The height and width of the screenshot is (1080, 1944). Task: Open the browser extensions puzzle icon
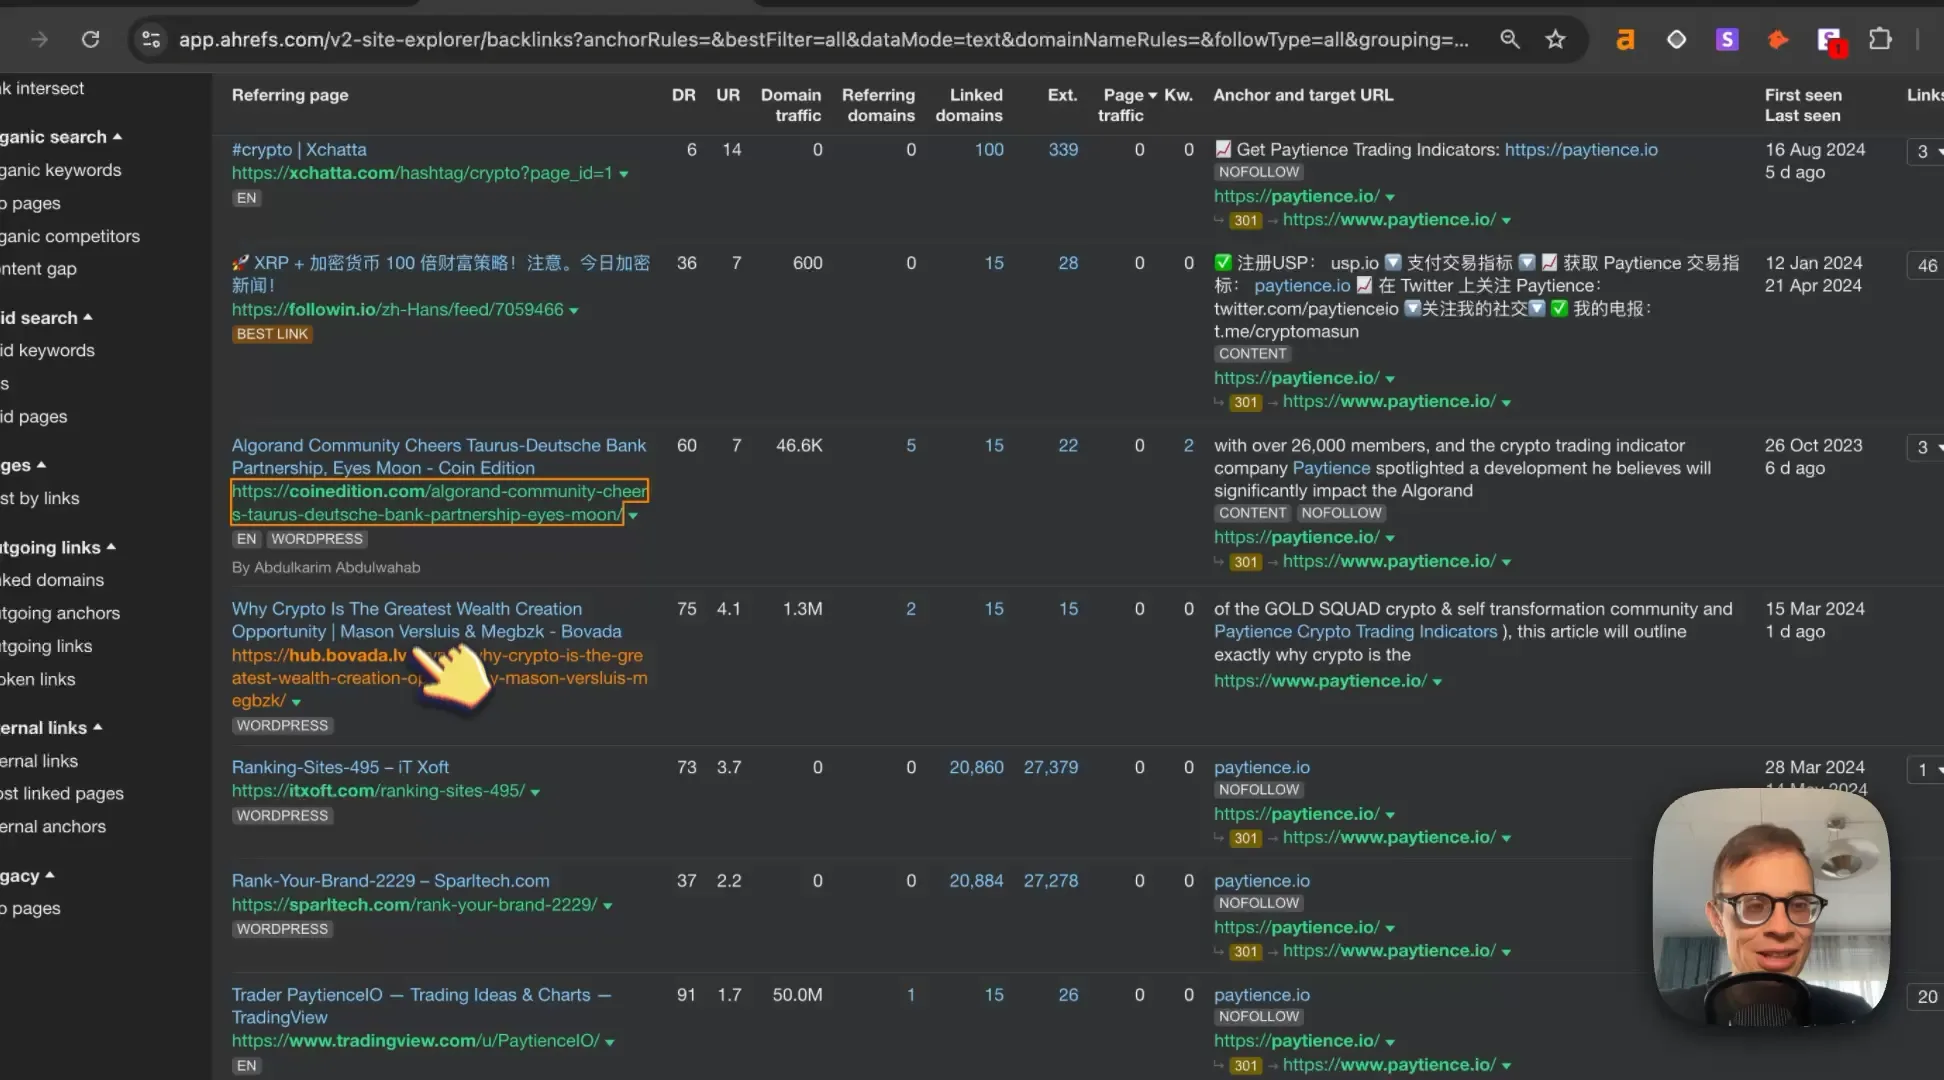pyautogui.click(x=1880, y=39)
